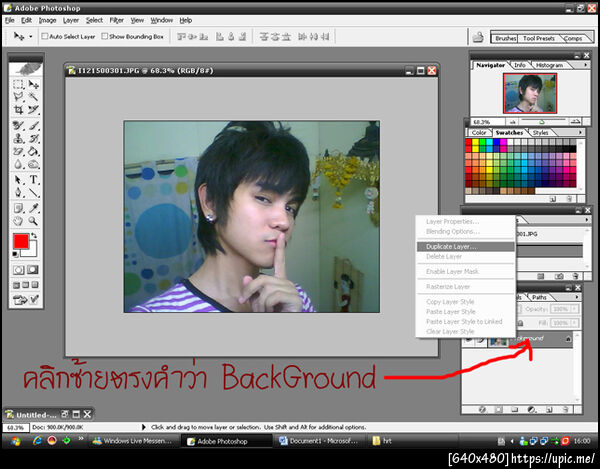Click the Navigator preview thumbnail
Screen dimensions: 600x469
point(530,93)
